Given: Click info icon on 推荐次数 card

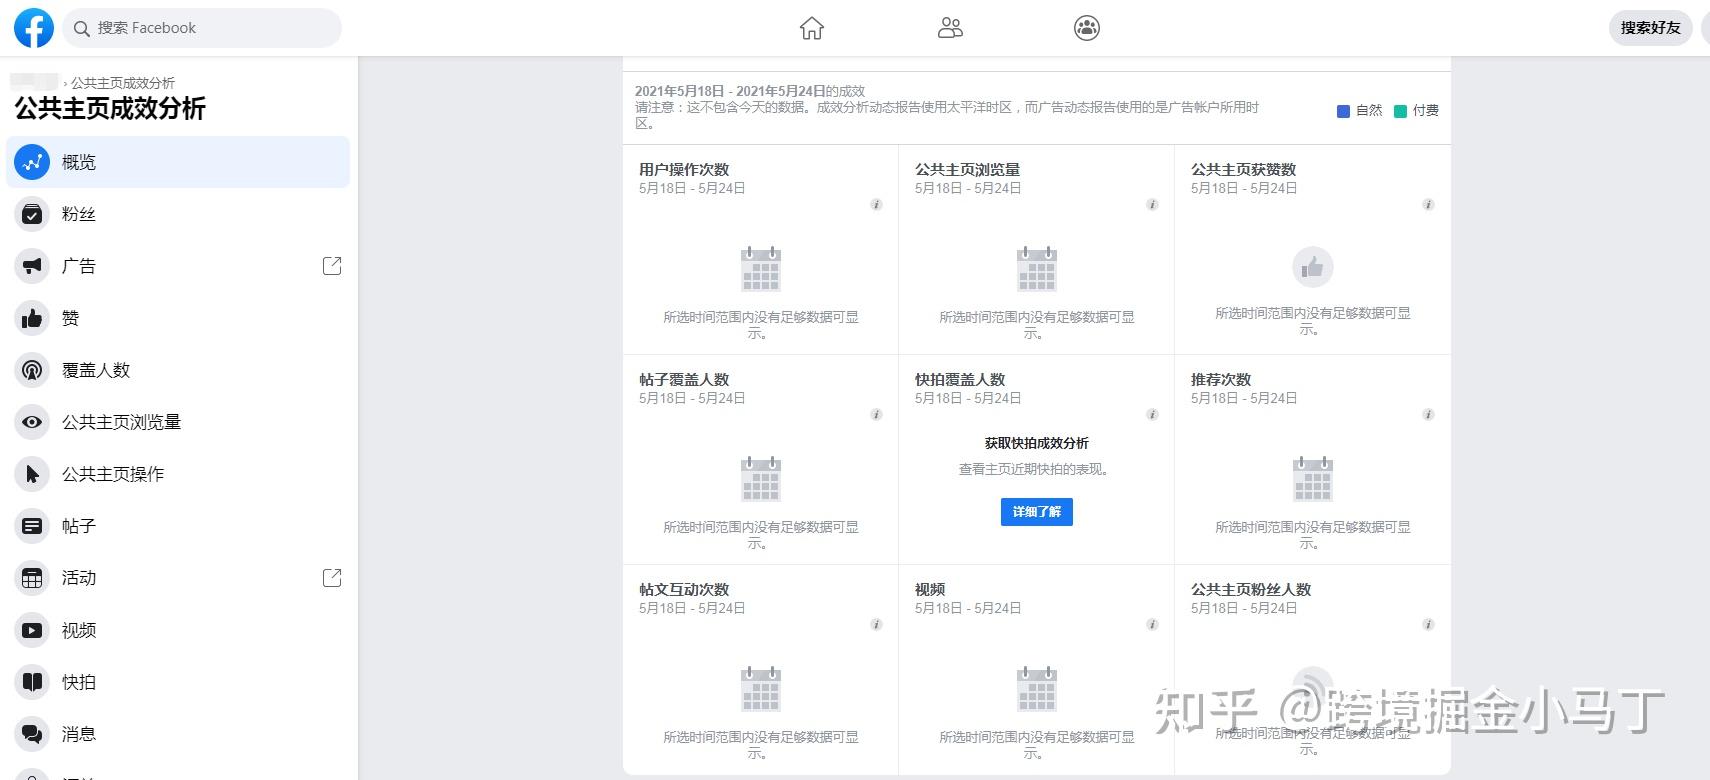Looking at the screenshot, I should 1428,415.
